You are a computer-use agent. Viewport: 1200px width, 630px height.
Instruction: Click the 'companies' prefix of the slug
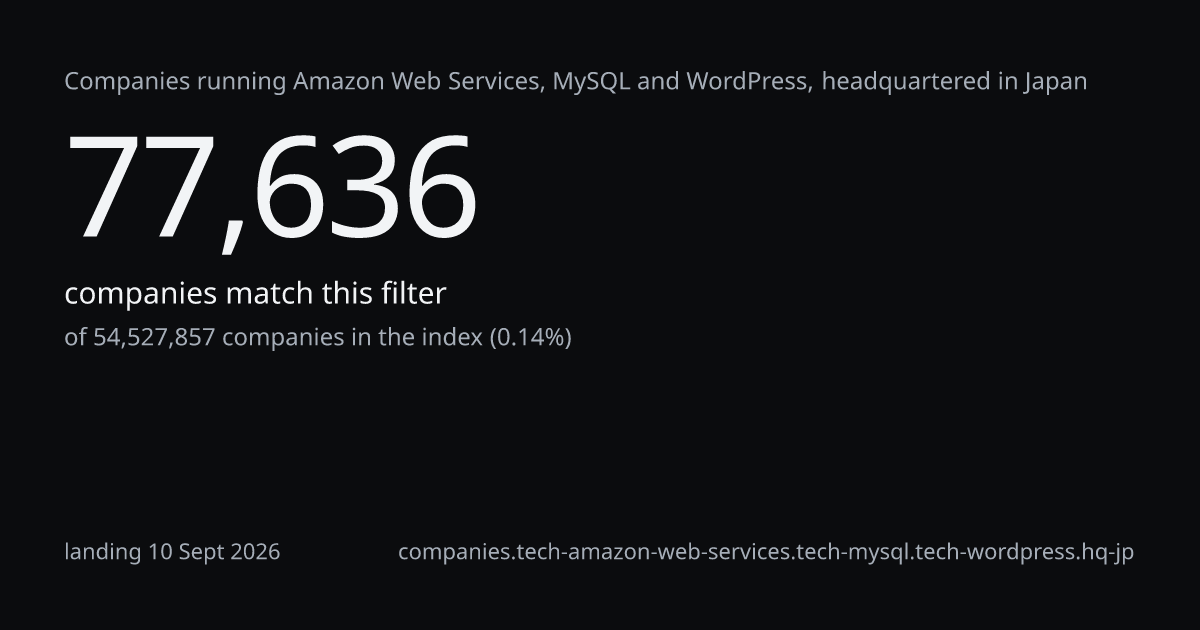click(453, 552)
